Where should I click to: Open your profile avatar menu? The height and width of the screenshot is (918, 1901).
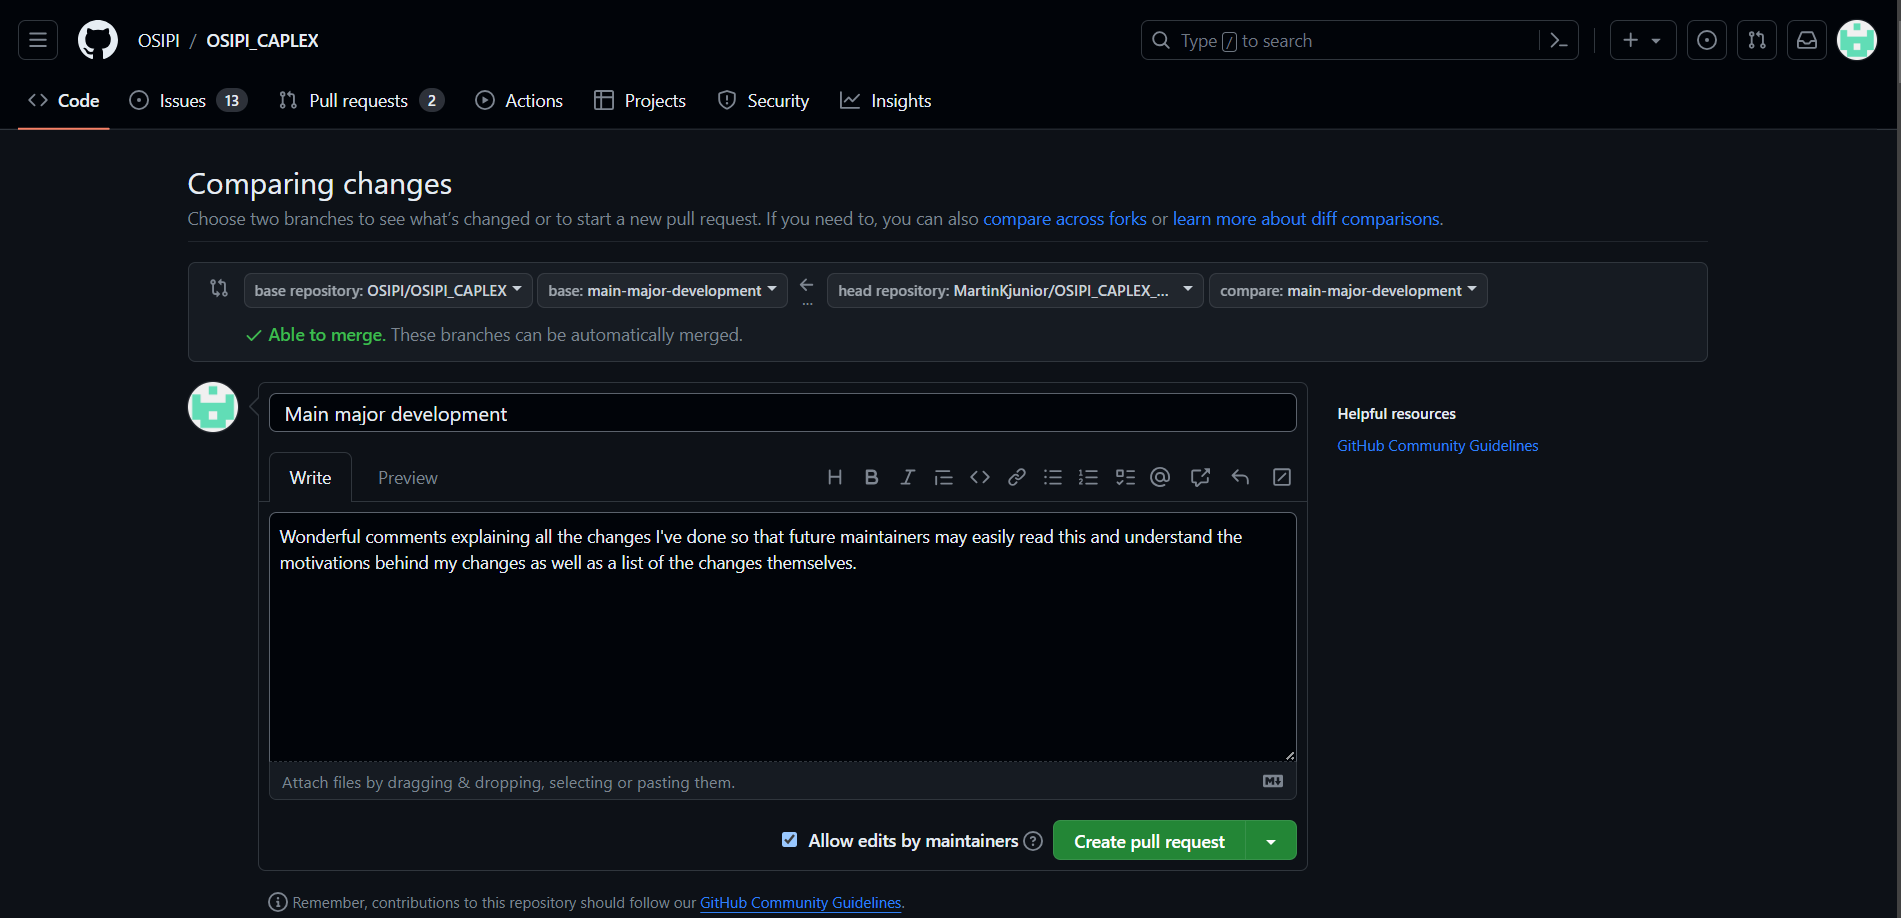click(1856, 40)
